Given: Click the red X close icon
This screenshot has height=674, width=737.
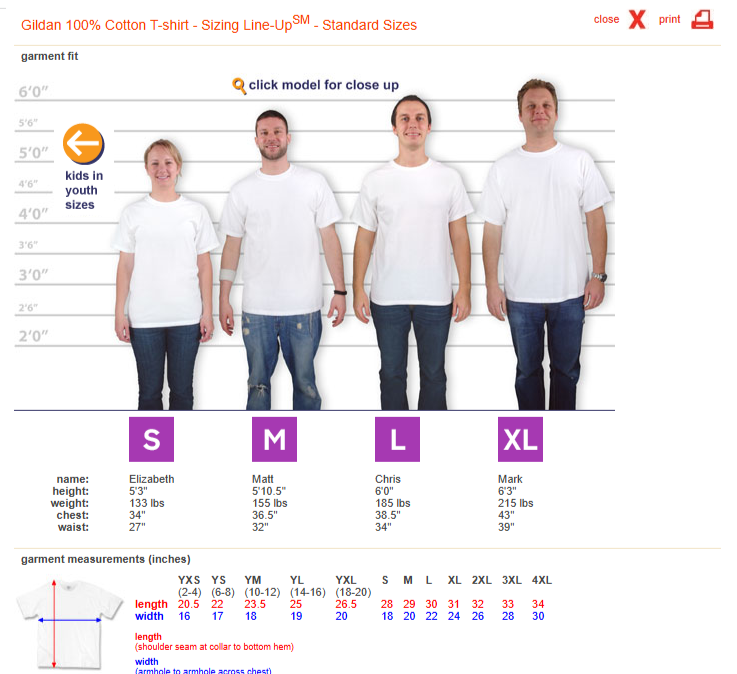Looking at the screenshot, I should pyautogui.click(x=637, y=19).
